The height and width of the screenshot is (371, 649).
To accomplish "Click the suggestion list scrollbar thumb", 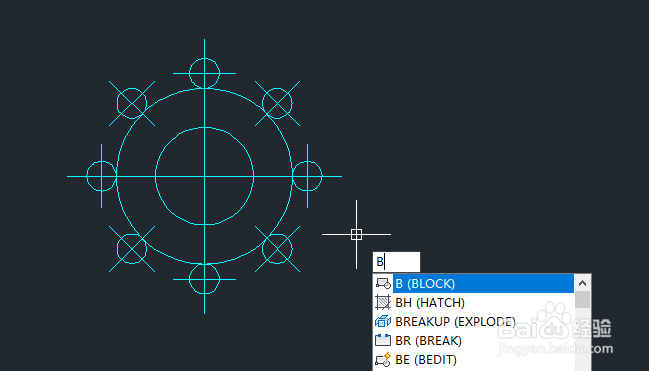I will (583, 300).
